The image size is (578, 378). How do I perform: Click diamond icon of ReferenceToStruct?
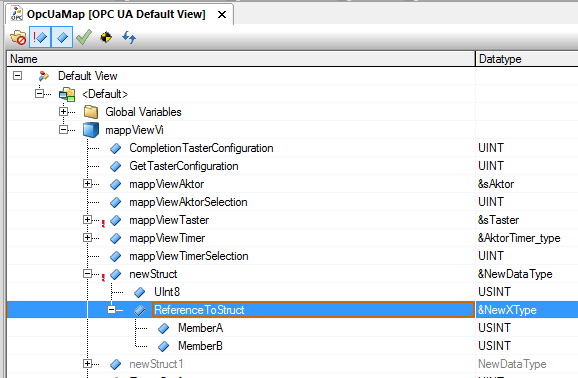click(139, 310)
